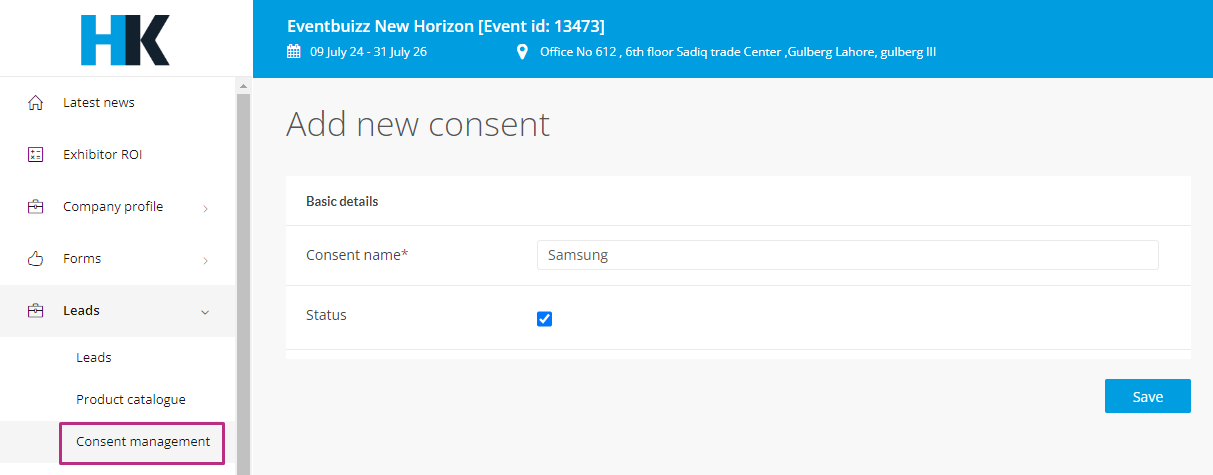
Task: Collapse the Leads section chevron
Action: (x=205, y=312)
